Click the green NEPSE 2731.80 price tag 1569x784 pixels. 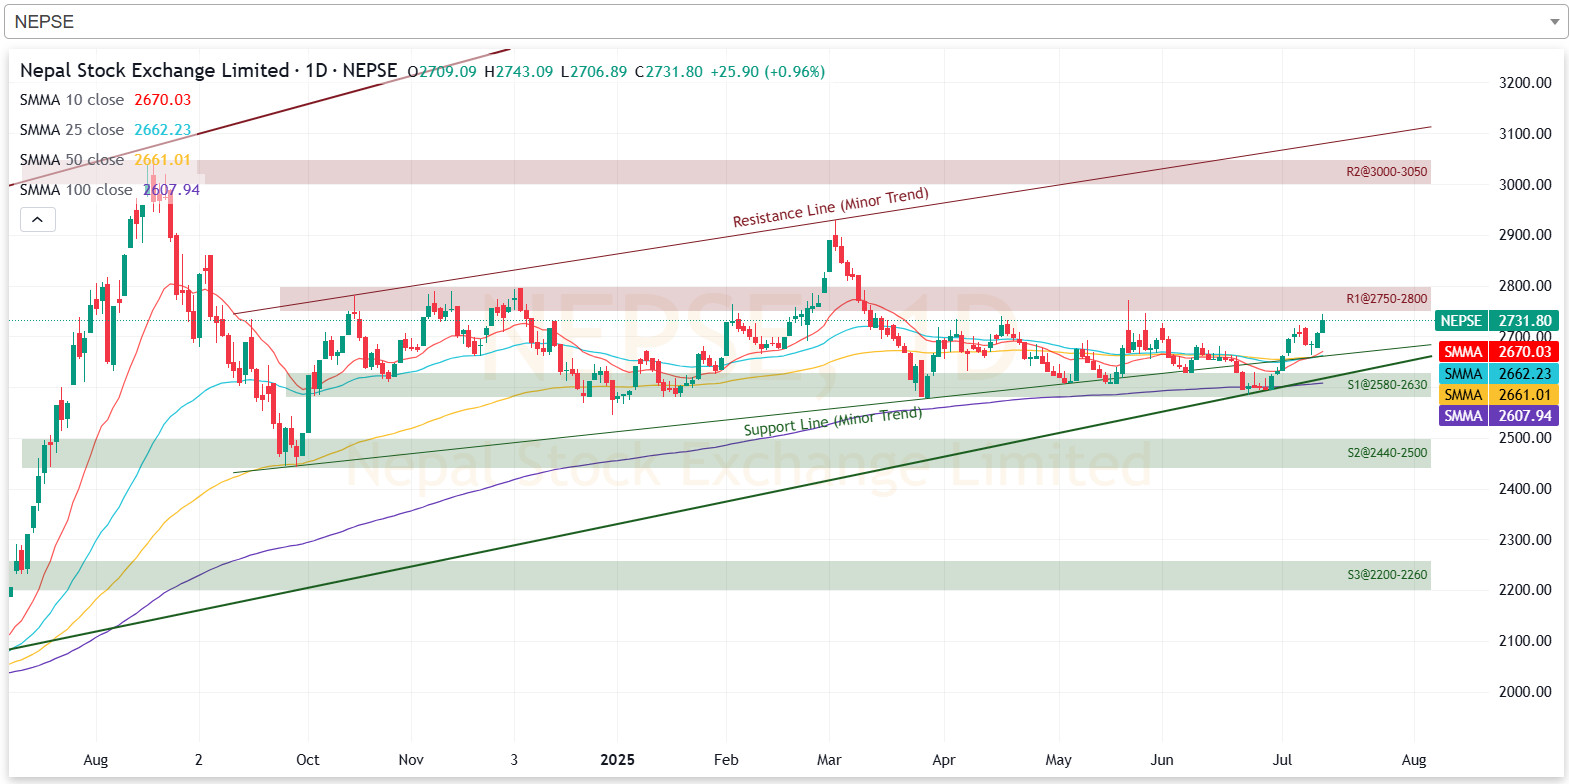(1497, 321)
